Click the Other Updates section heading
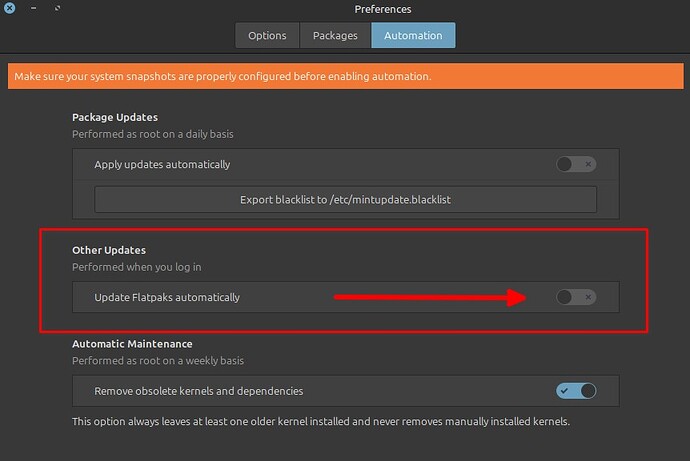 108,249
